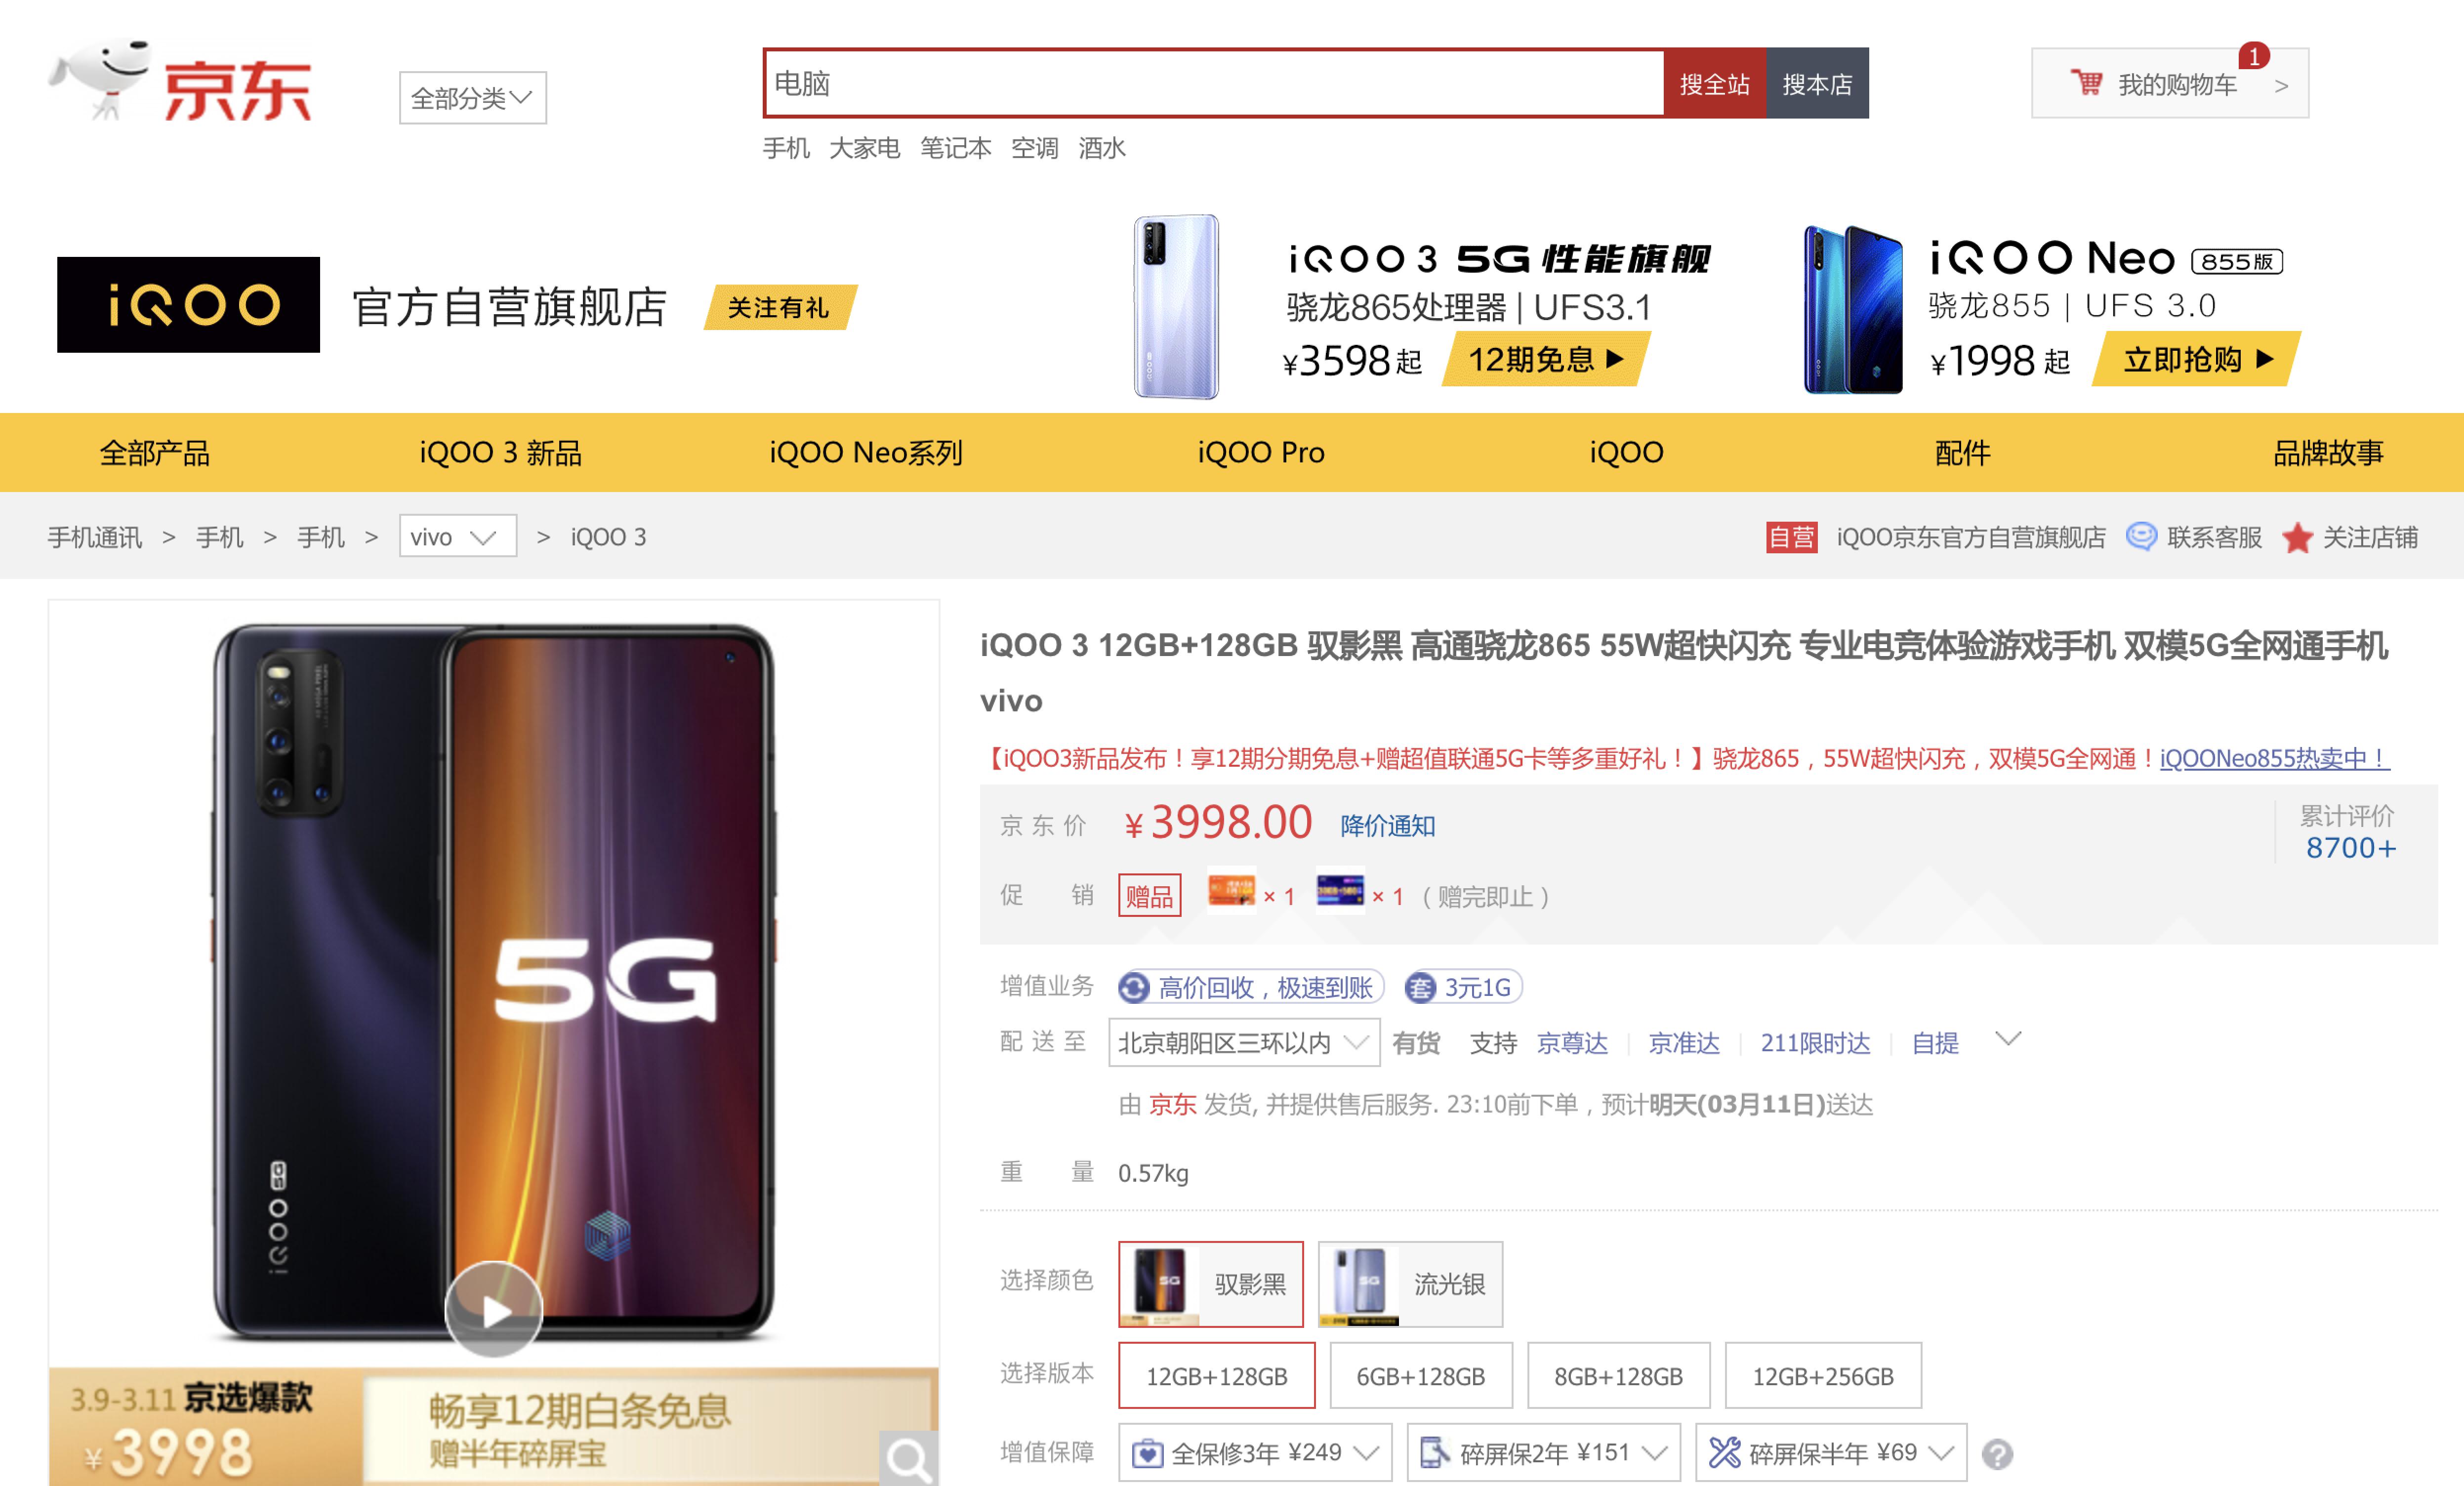Open the 全保修3年 ¥249 dropdown

pos(1255,1453)
